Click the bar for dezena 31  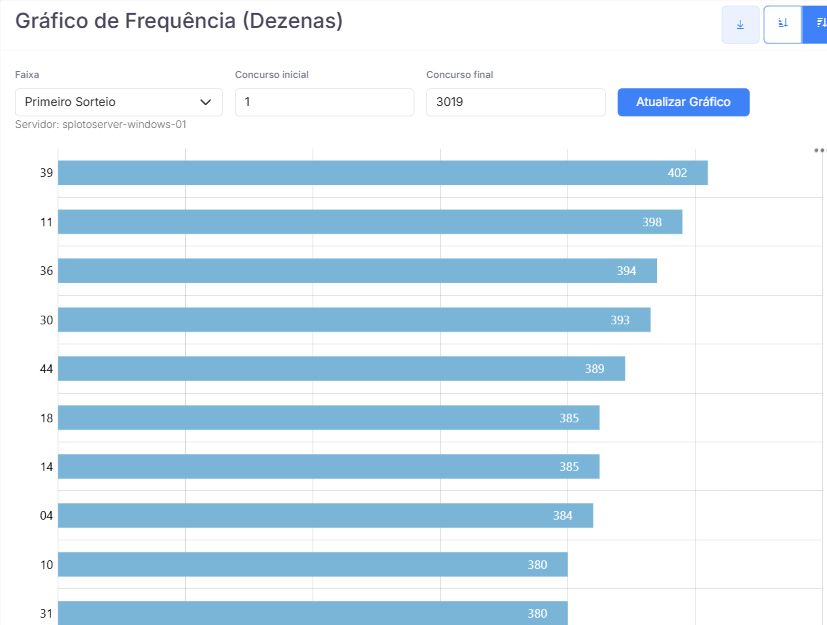click(313, 613)
